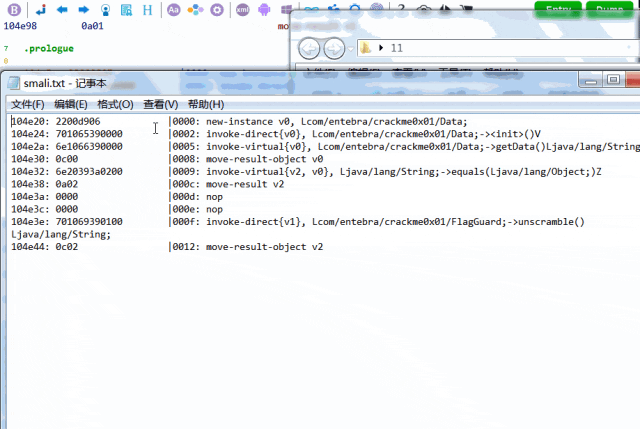The width and height of the screenshot is (640, 429).
Task: Click the Explorer address bar showing 11
Action: (x=498, y=48)
